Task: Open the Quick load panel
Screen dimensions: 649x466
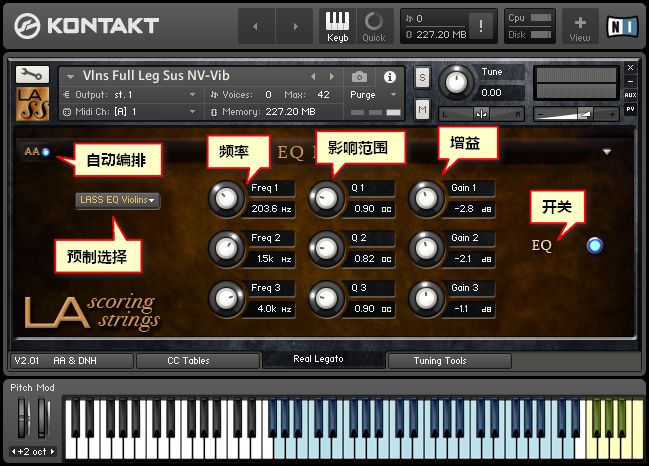Action: pos(374,27)
